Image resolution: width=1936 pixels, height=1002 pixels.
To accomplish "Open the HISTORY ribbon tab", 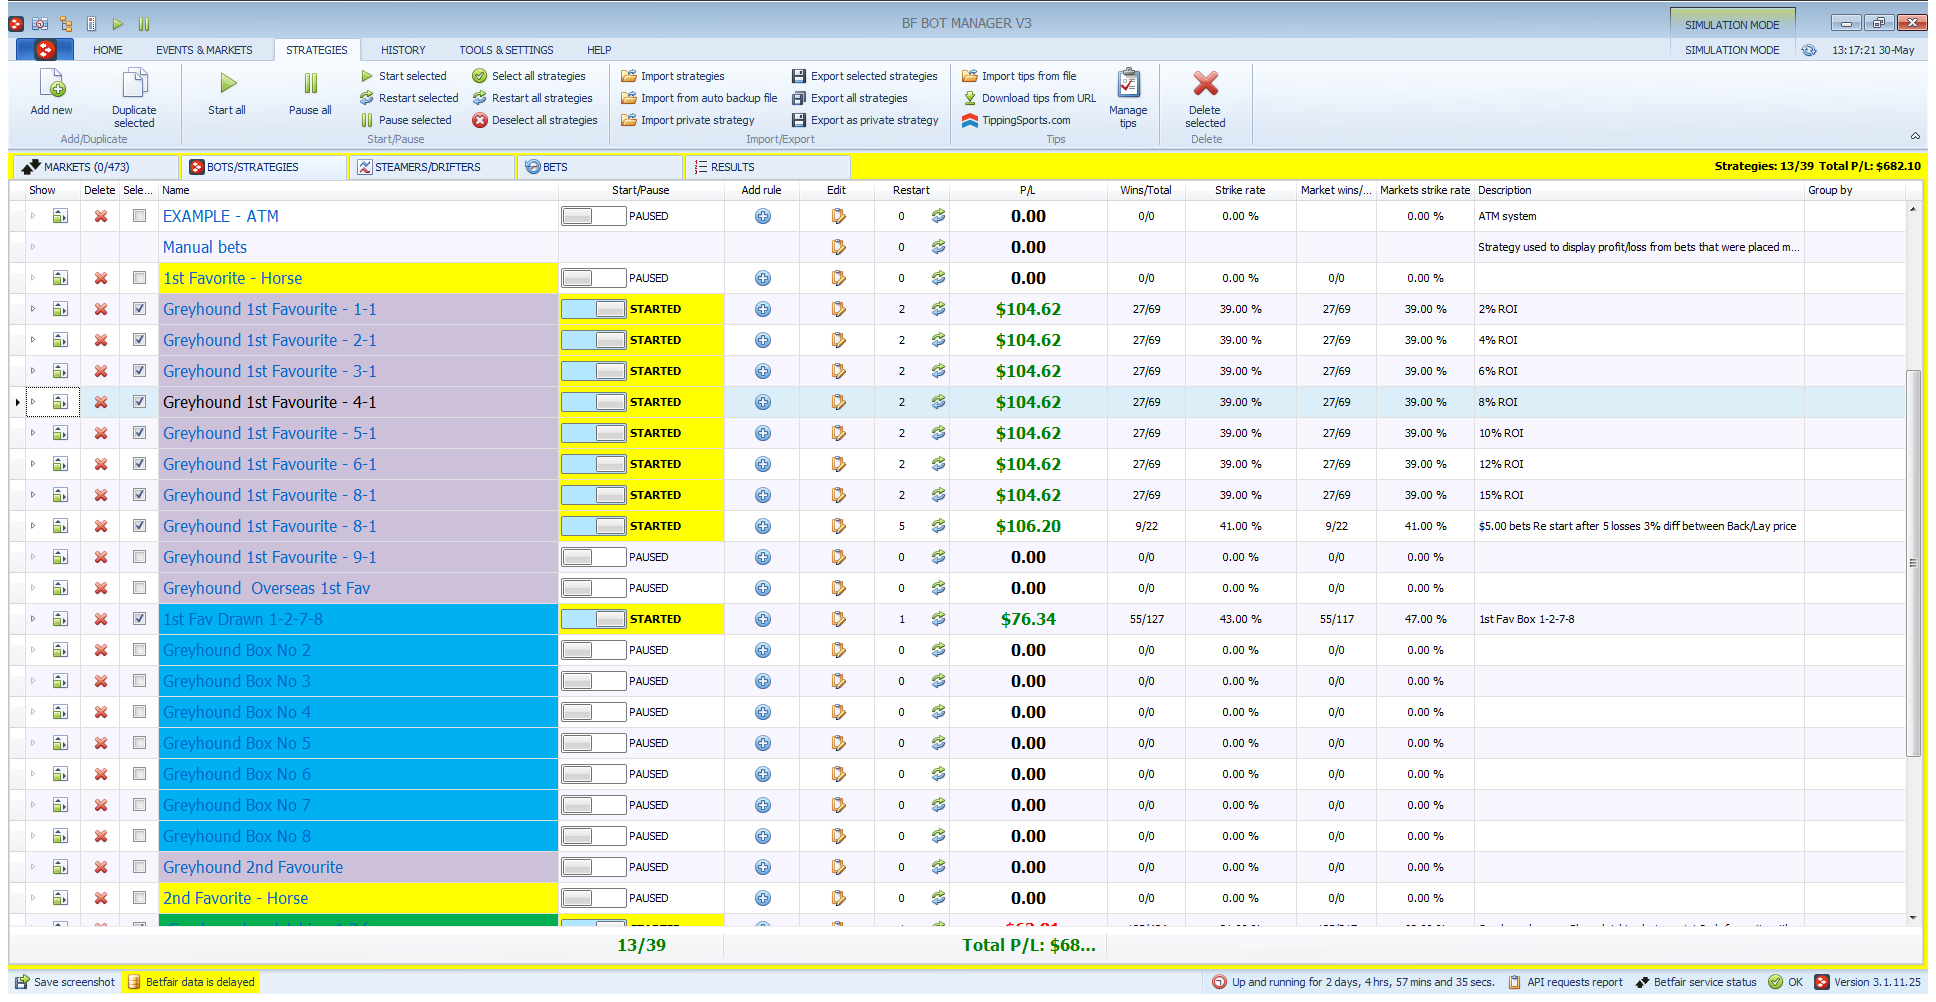I will tap(403, 50).
